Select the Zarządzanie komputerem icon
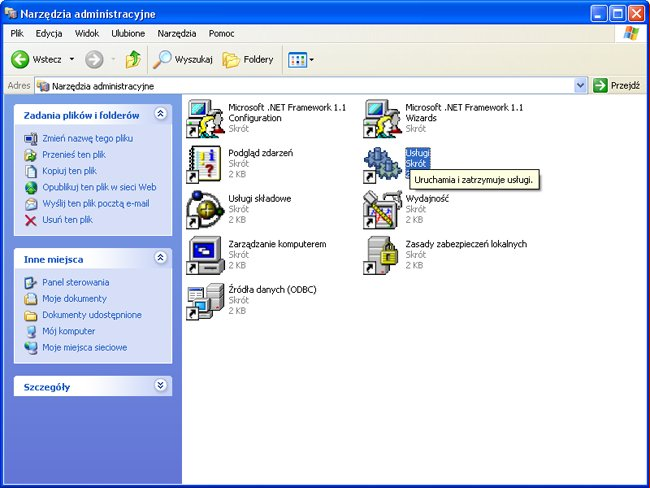The image size is (650, 488). point(205,255)
